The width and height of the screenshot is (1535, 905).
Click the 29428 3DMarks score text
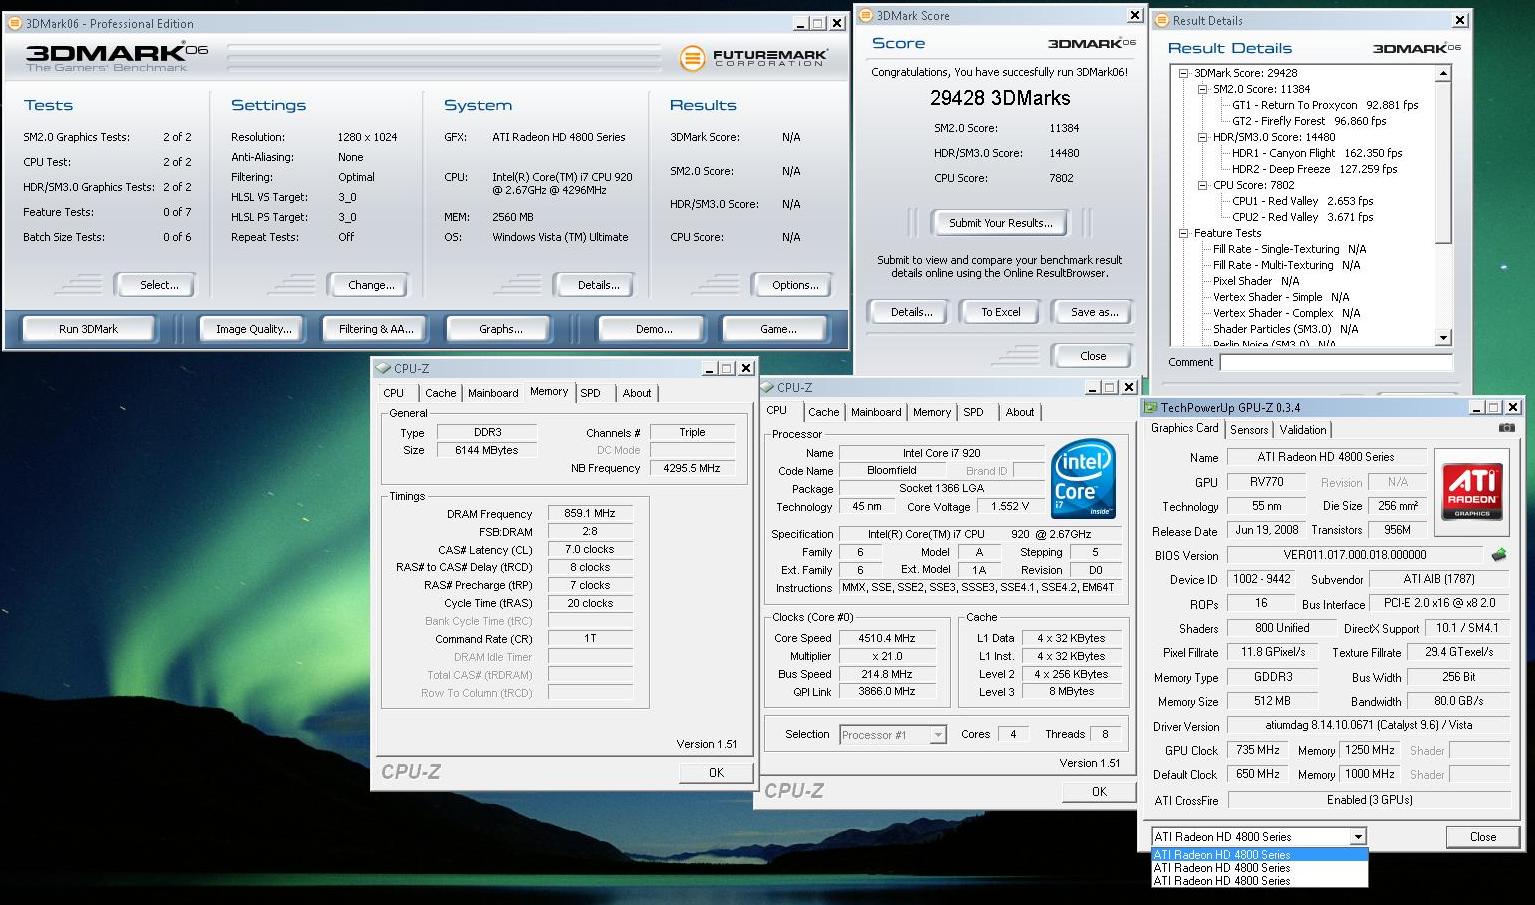[1000, 98]
